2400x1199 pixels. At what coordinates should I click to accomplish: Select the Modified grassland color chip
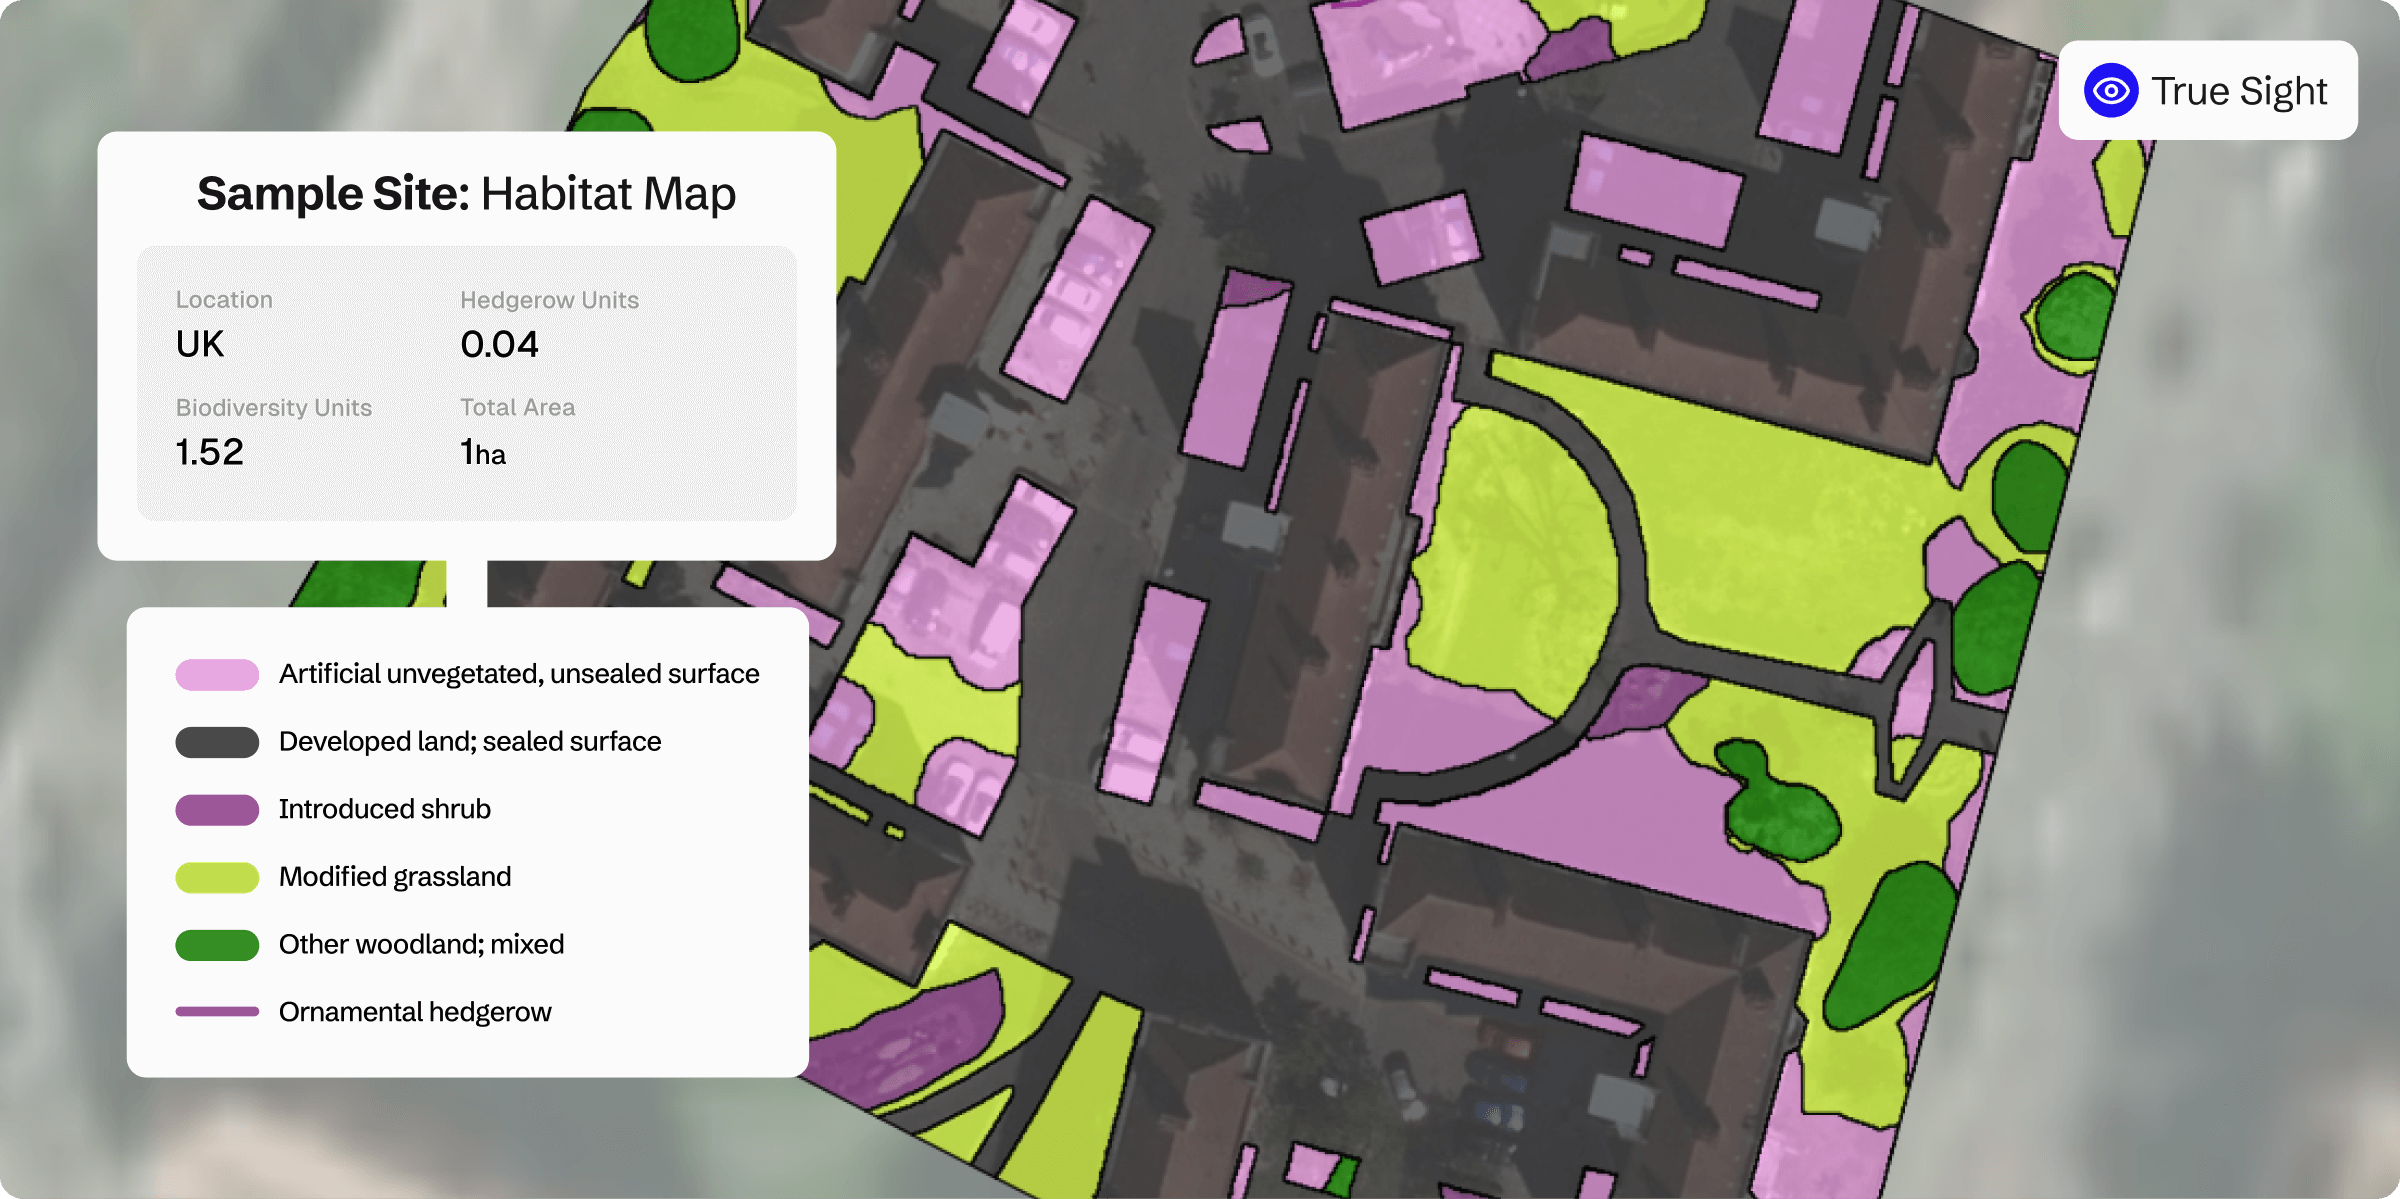(x=216, y=877)
